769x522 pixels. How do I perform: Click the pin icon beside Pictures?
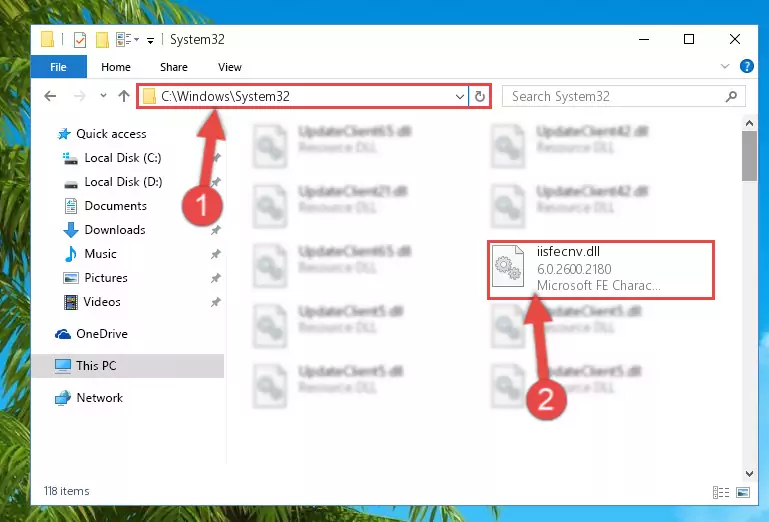215,278
